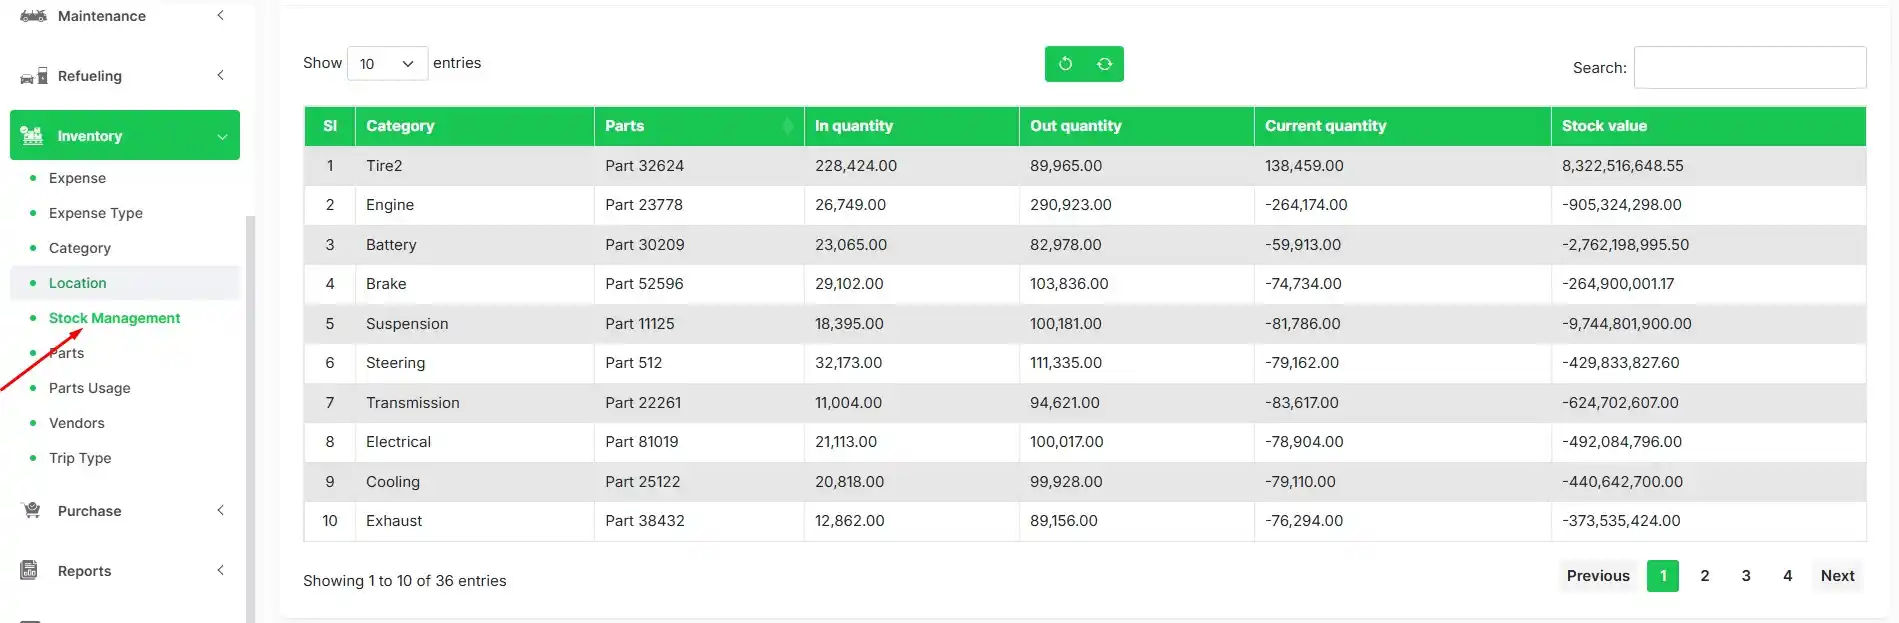The height and width of the screenshot is (623, 1899).
Task: Click the Inventory icon in the green menu
Action: click(32, 135)
